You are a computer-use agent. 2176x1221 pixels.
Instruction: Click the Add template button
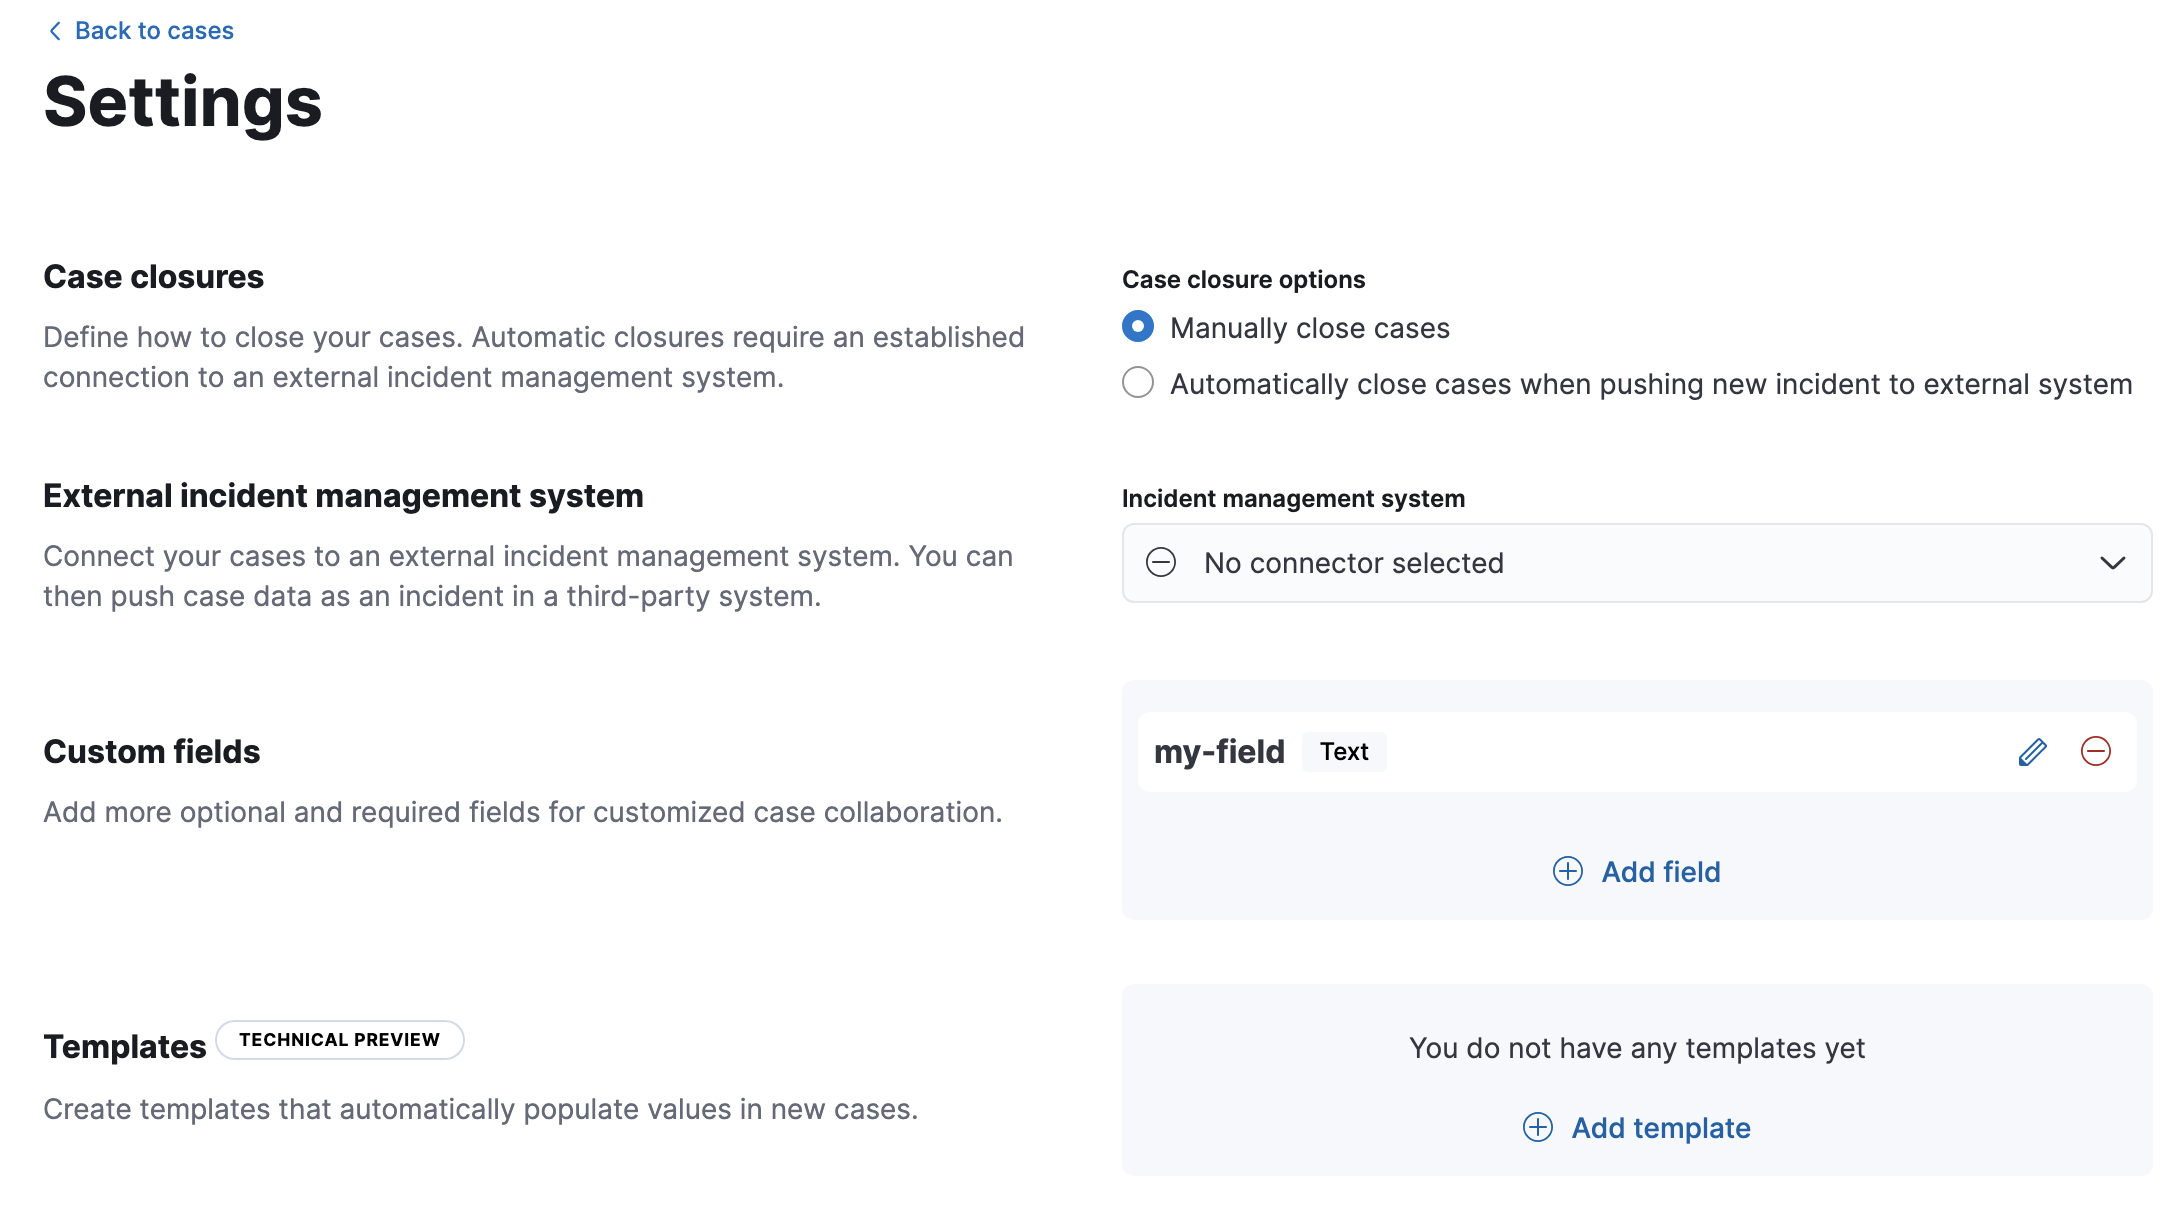[x=1660, y=1127]
